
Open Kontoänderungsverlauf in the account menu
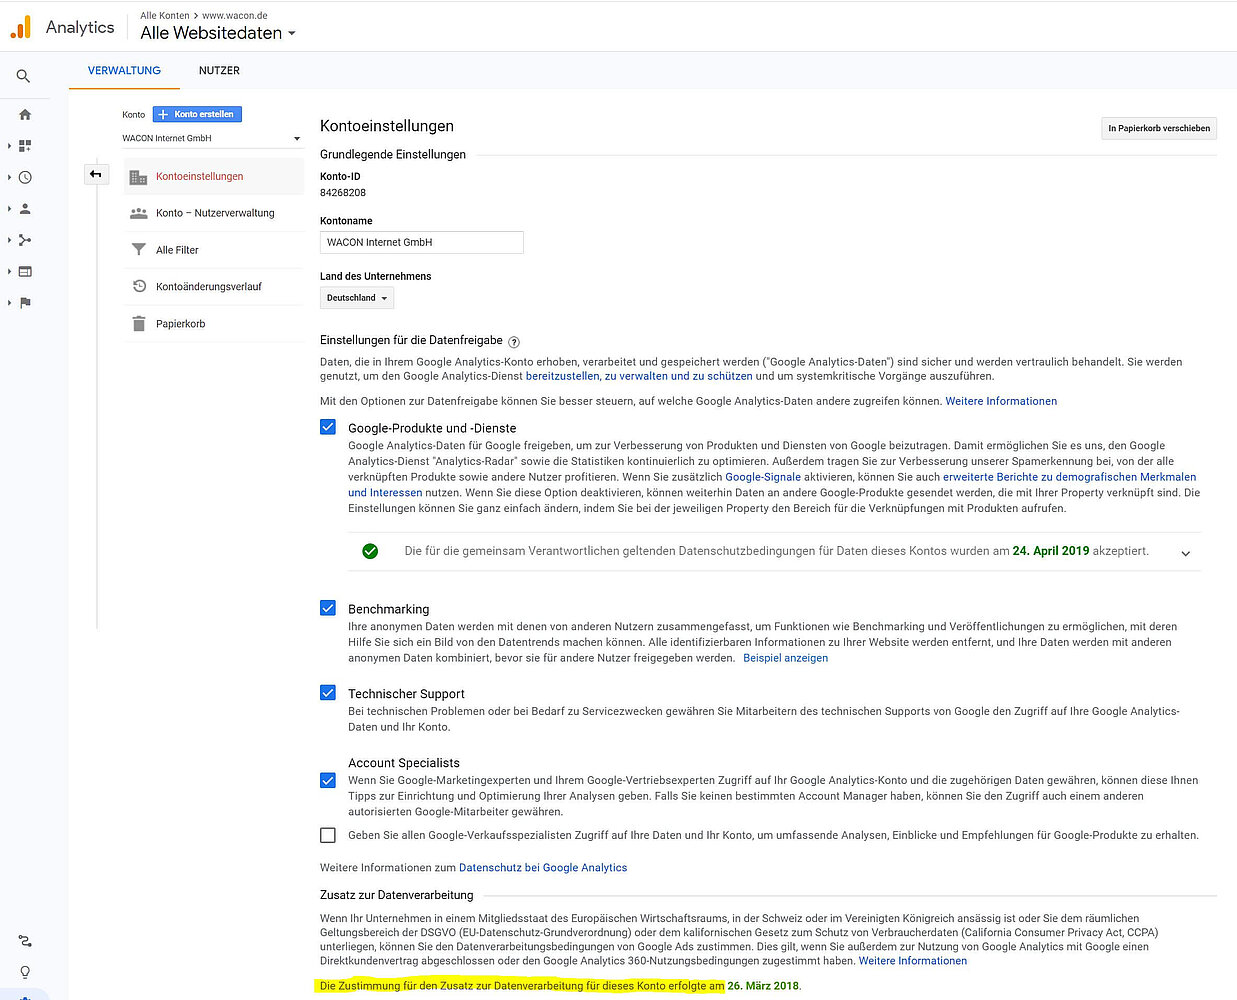click(x=208, y=287)
